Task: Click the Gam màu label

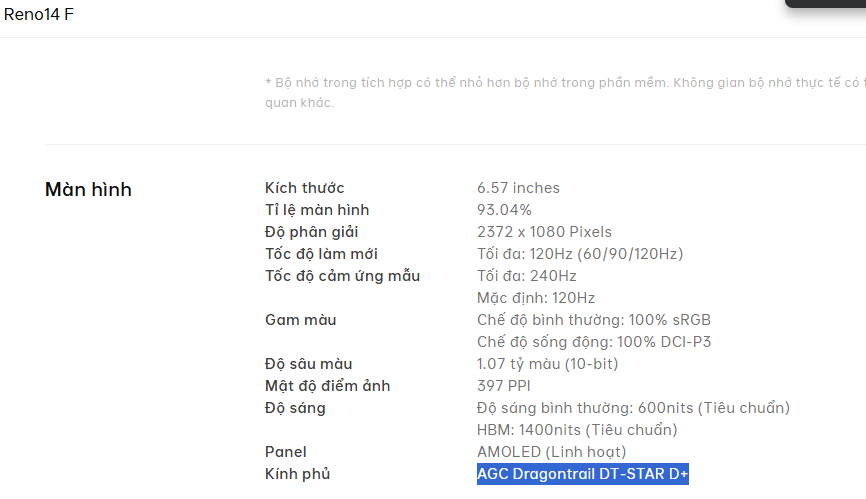Action: coord(300,320)
